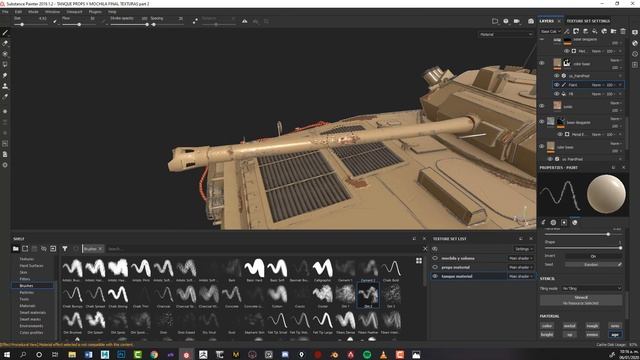Open Main shader dropdown for tanque material

coord(520,276)
